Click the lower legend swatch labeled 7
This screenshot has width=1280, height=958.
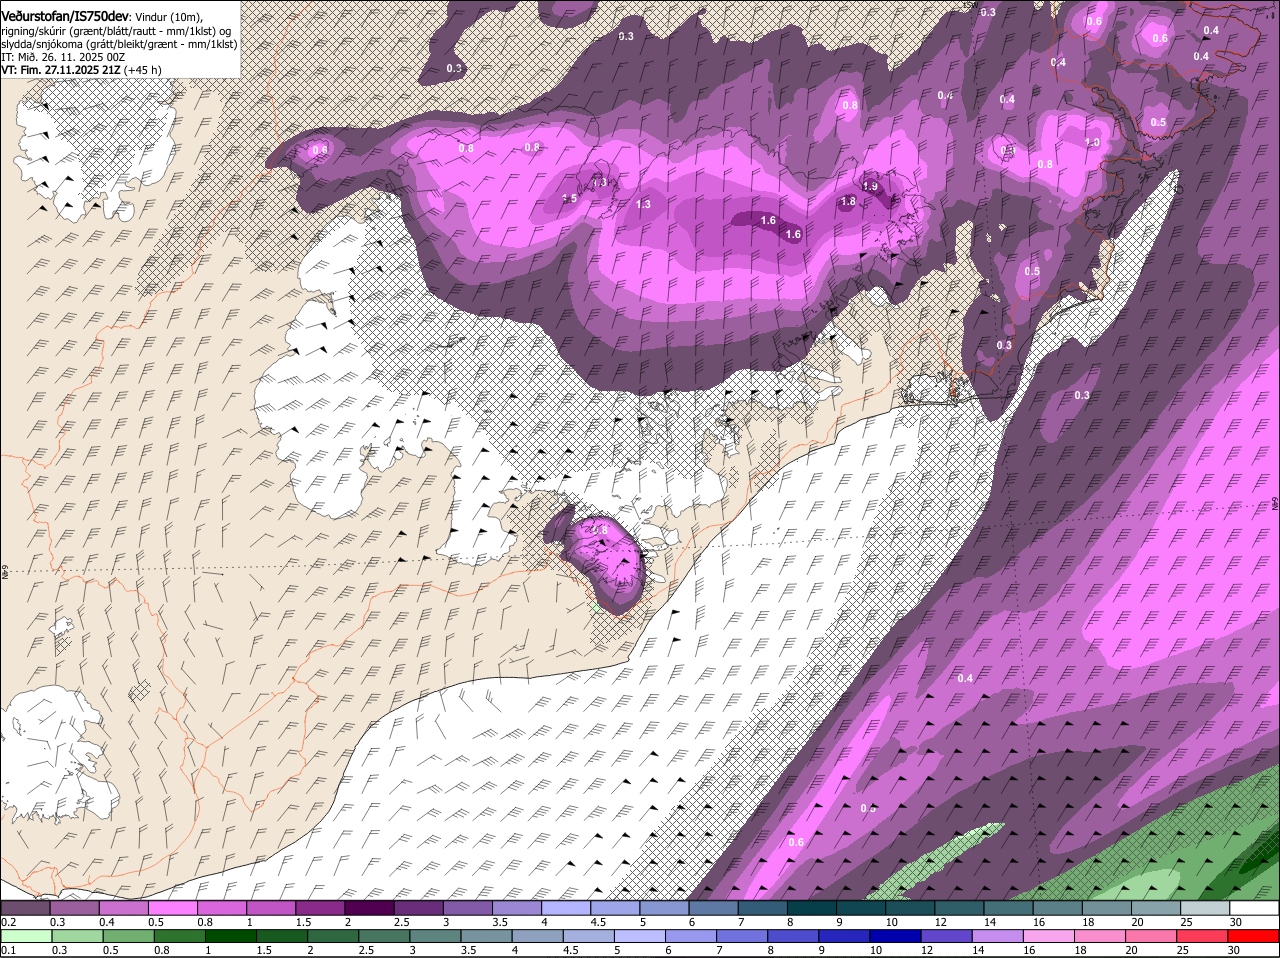[742, 936]
